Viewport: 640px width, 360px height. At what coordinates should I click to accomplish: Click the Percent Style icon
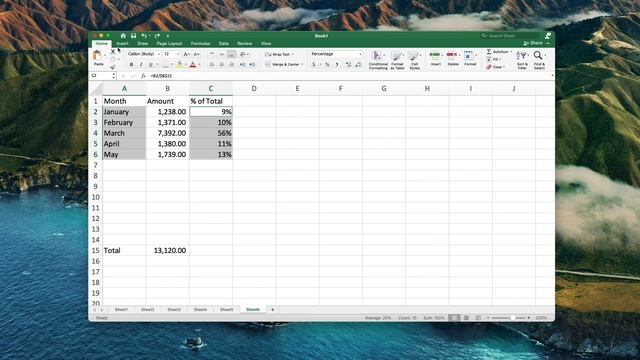(327, 64)
